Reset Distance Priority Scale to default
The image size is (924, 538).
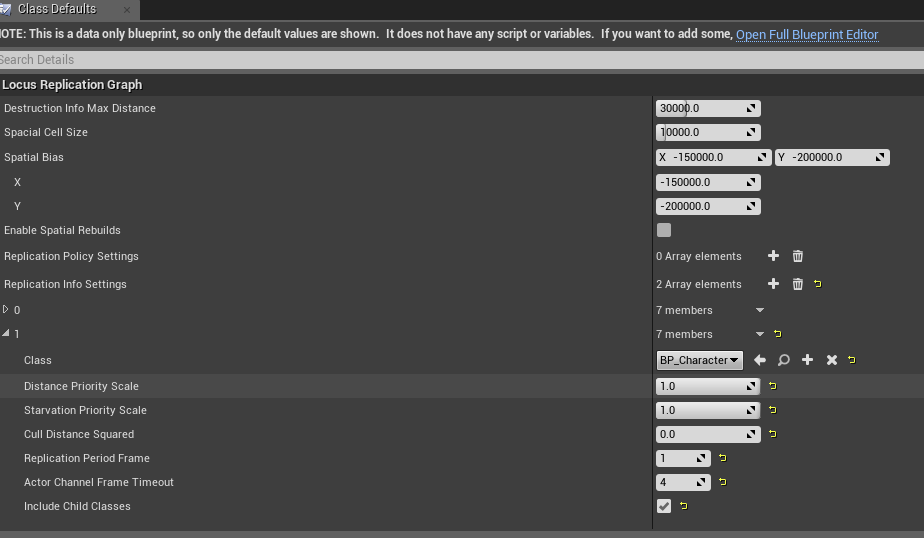point(773,386)
